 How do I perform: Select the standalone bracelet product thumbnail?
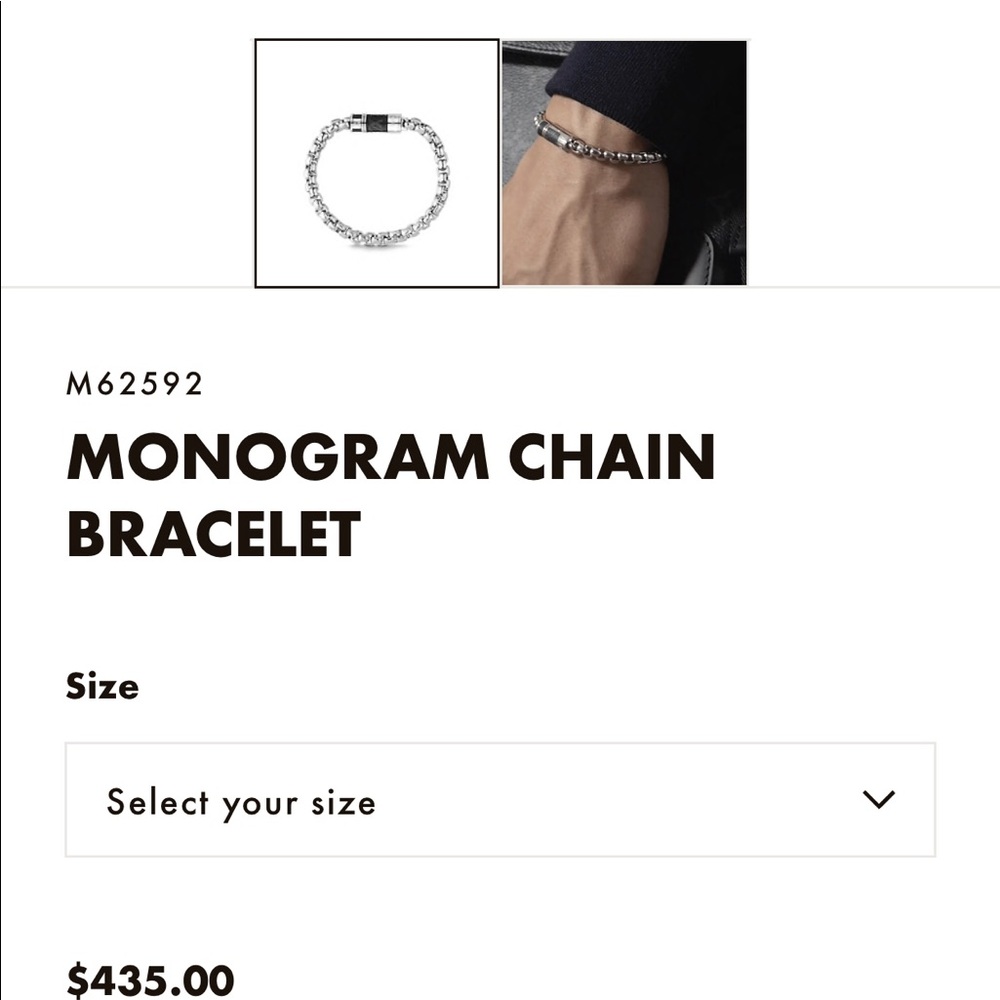tap(378, 163)
